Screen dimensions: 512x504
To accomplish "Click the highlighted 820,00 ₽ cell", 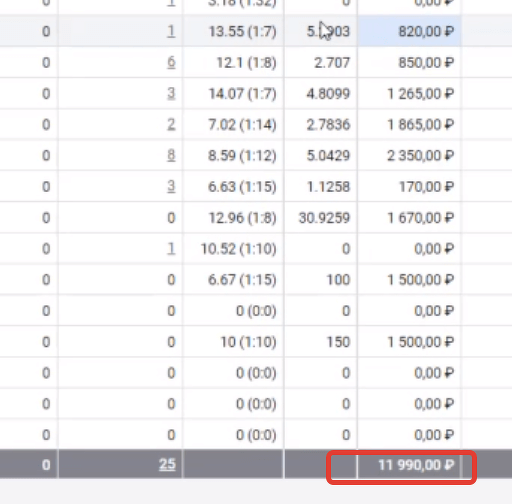I will (409, 31).
